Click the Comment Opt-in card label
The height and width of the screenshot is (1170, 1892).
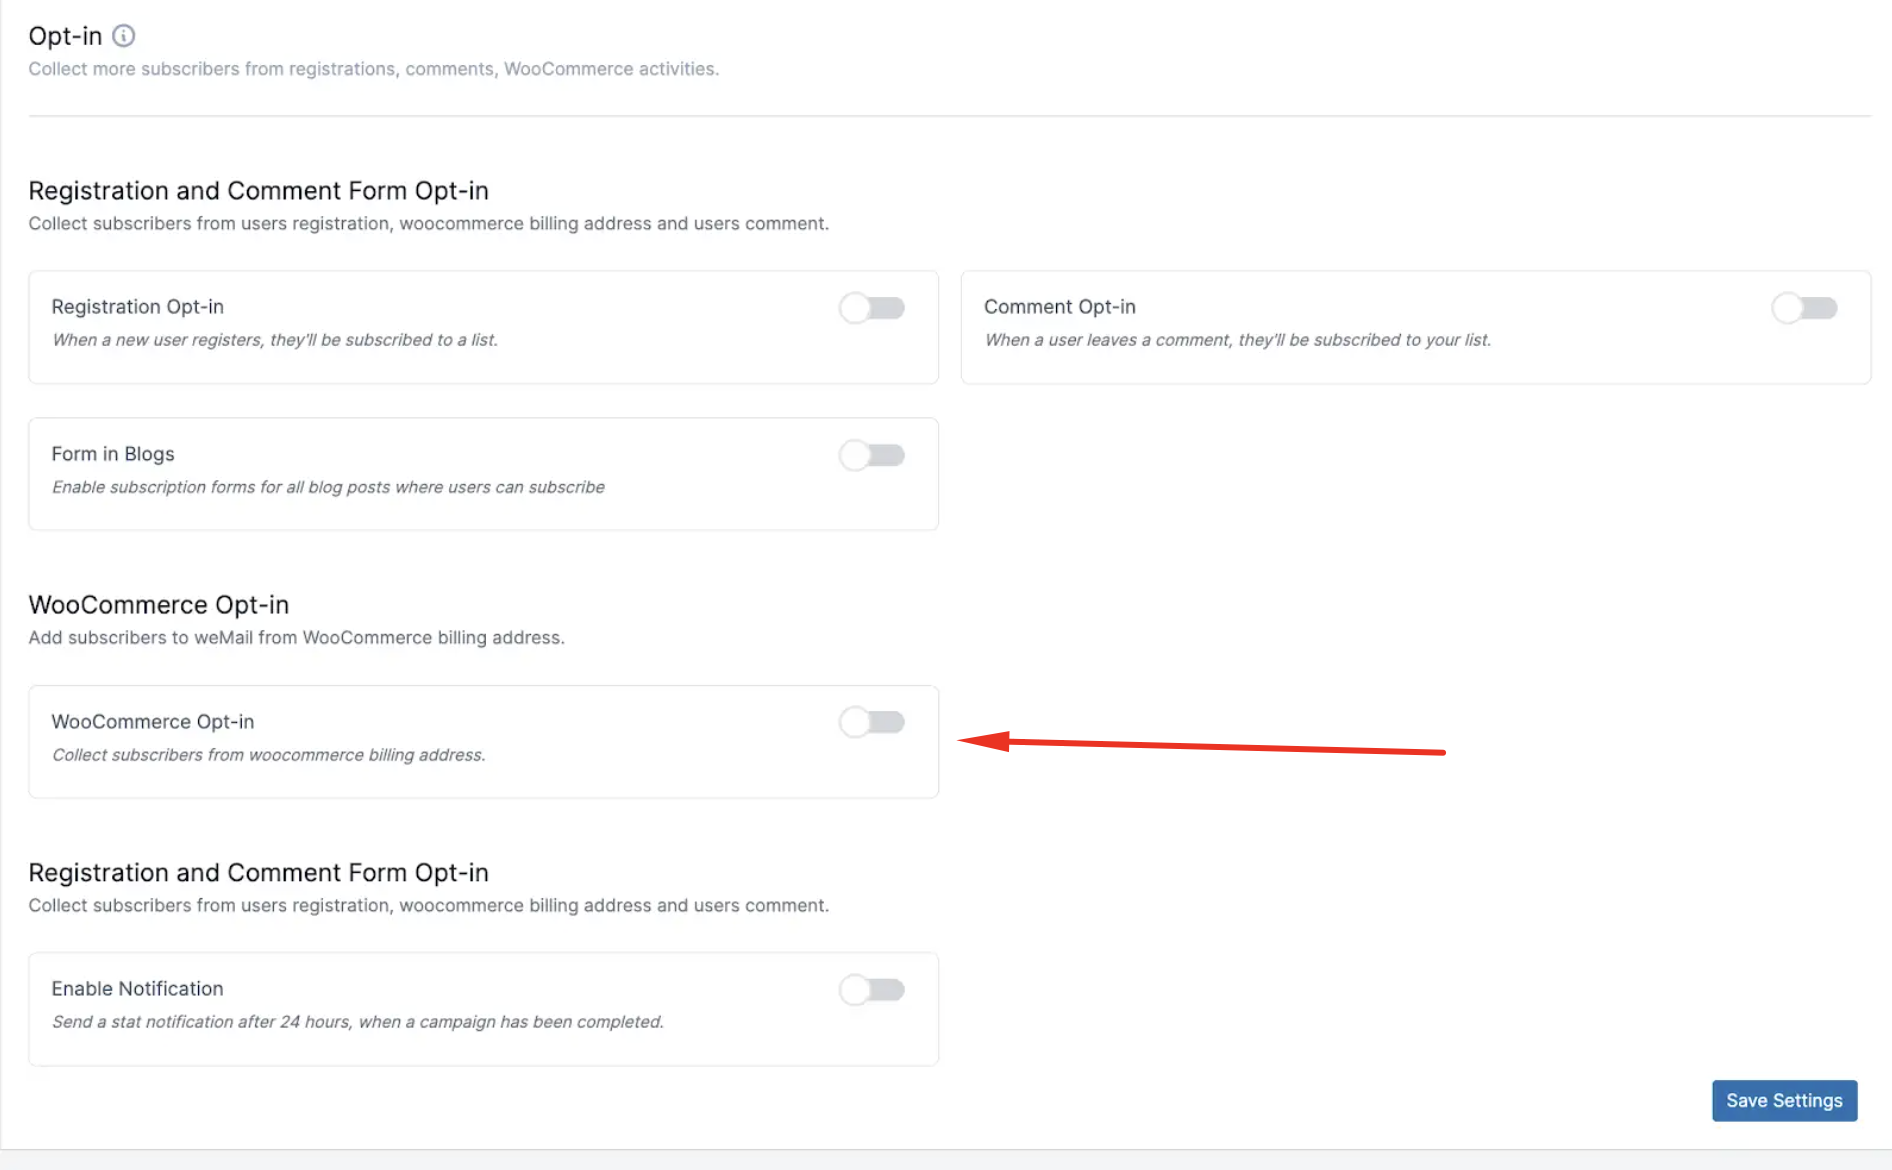click(x=1059, y=307)
